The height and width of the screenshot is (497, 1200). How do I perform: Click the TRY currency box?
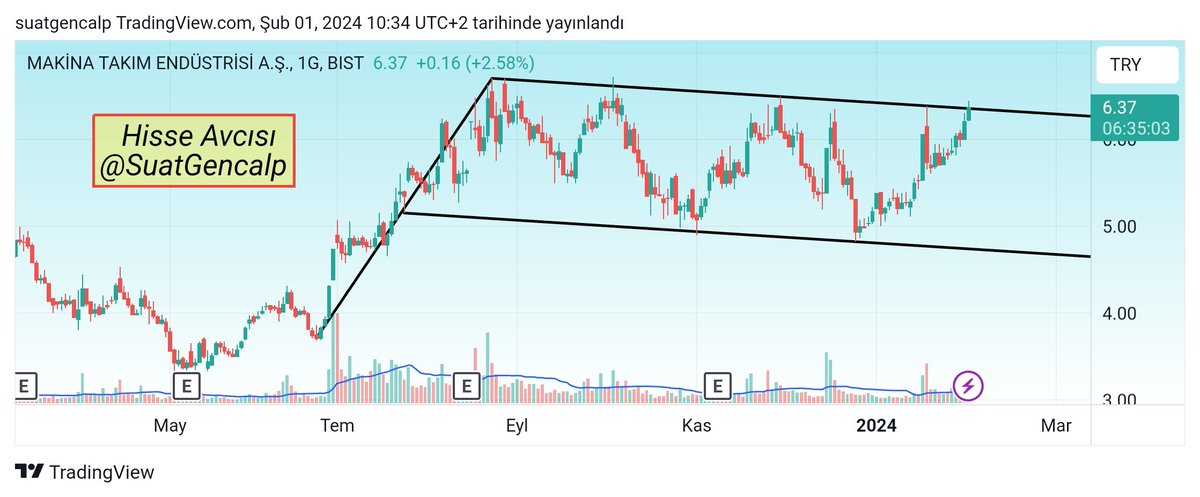click(x=1137, y=67)
